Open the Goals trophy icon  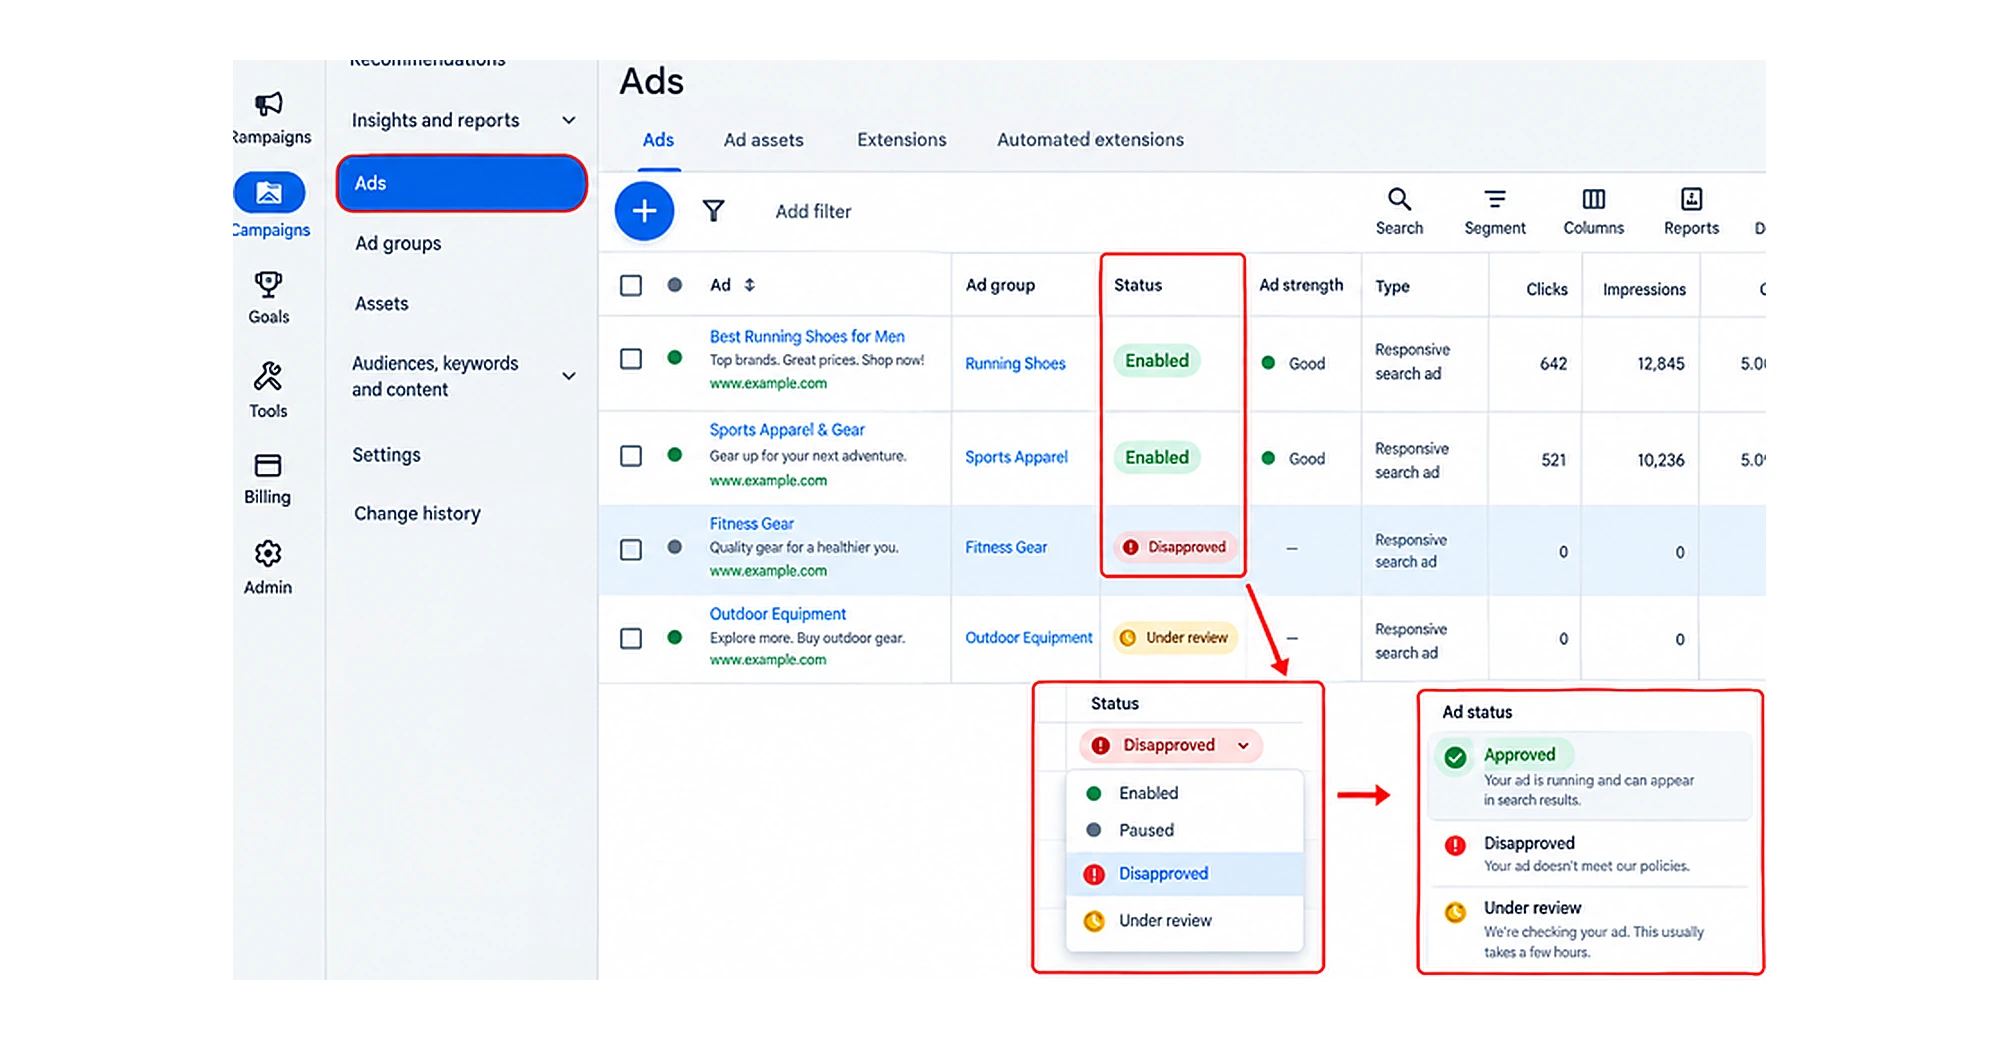268,285
